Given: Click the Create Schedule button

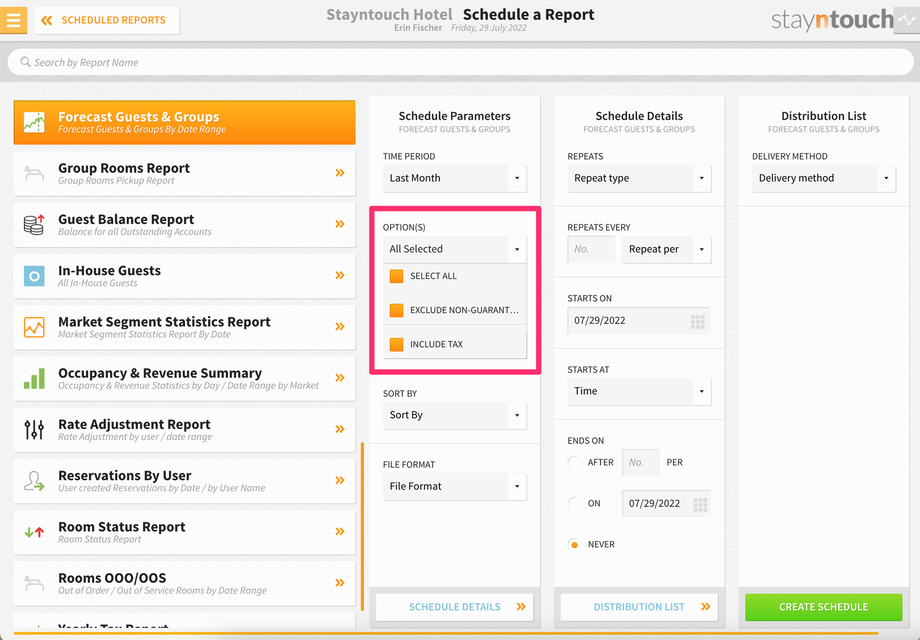Looking at the screenshot, I should [824, 607].
